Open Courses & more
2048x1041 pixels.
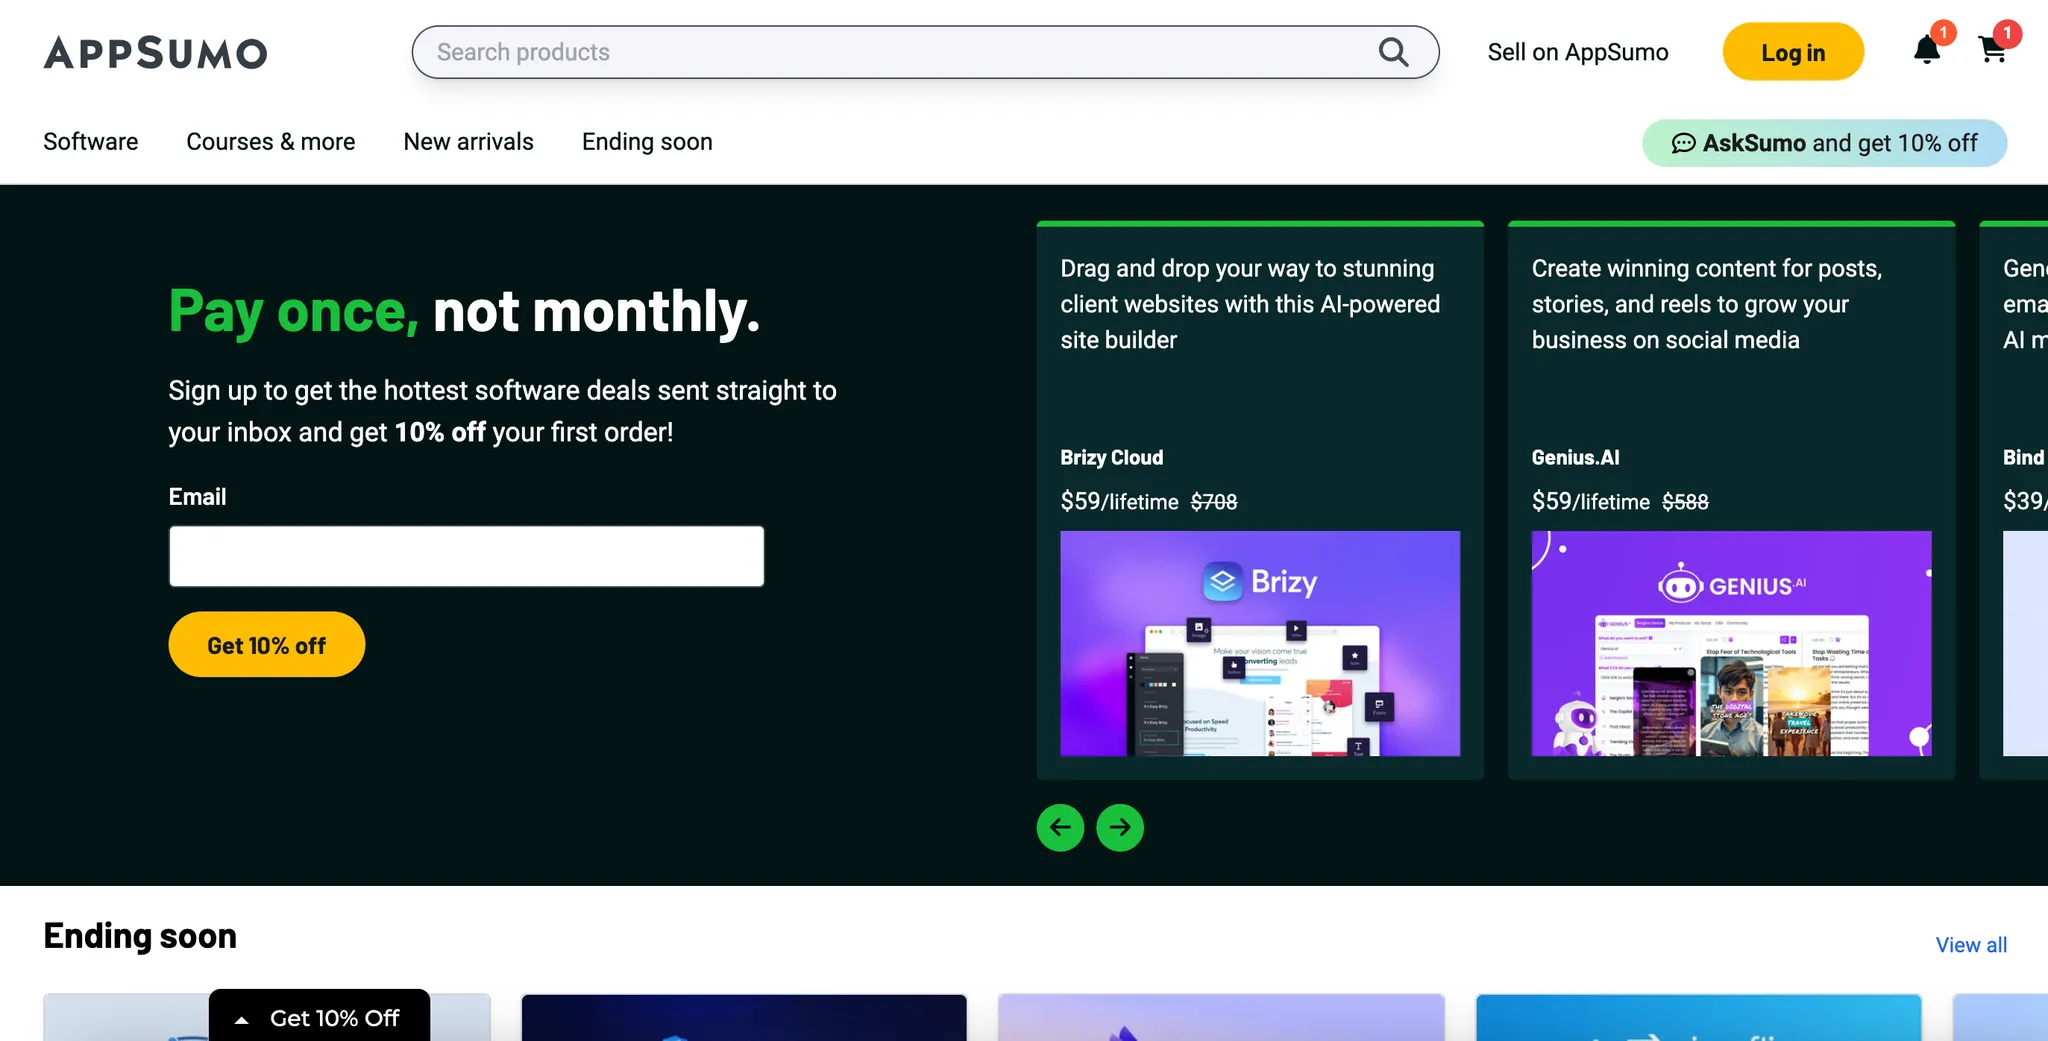pyautogui.click(x=270, y=142)
